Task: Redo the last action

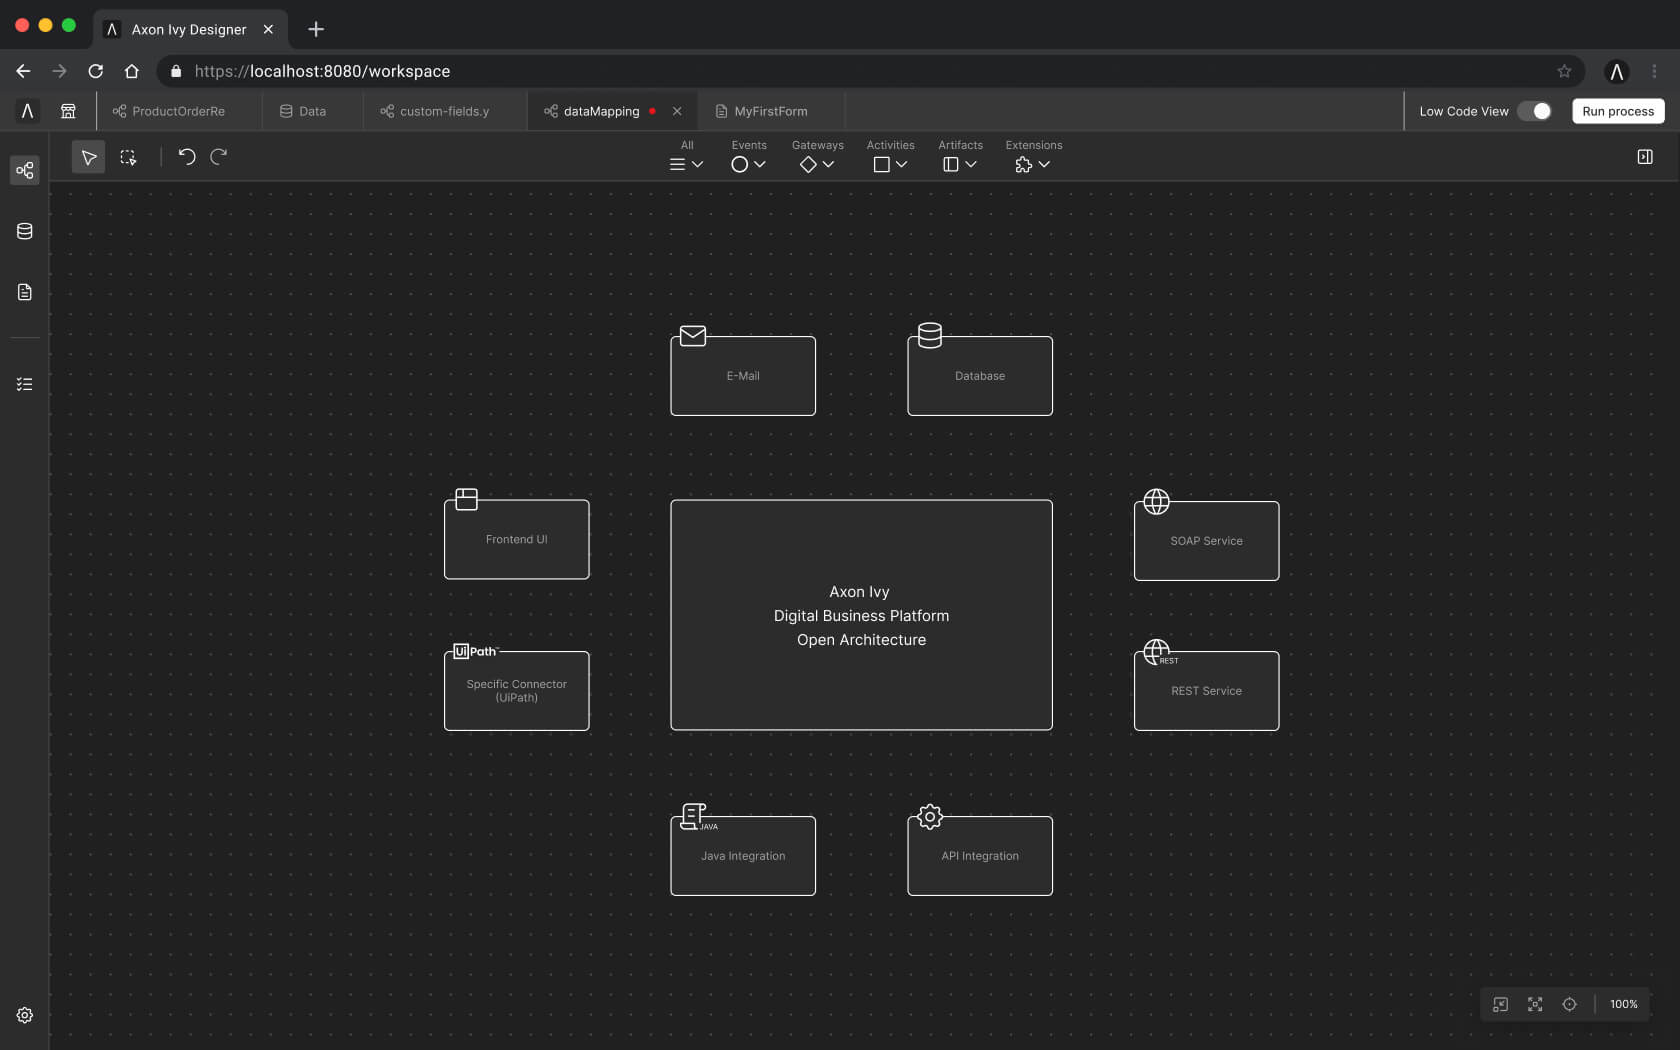Action: (219, 156)
